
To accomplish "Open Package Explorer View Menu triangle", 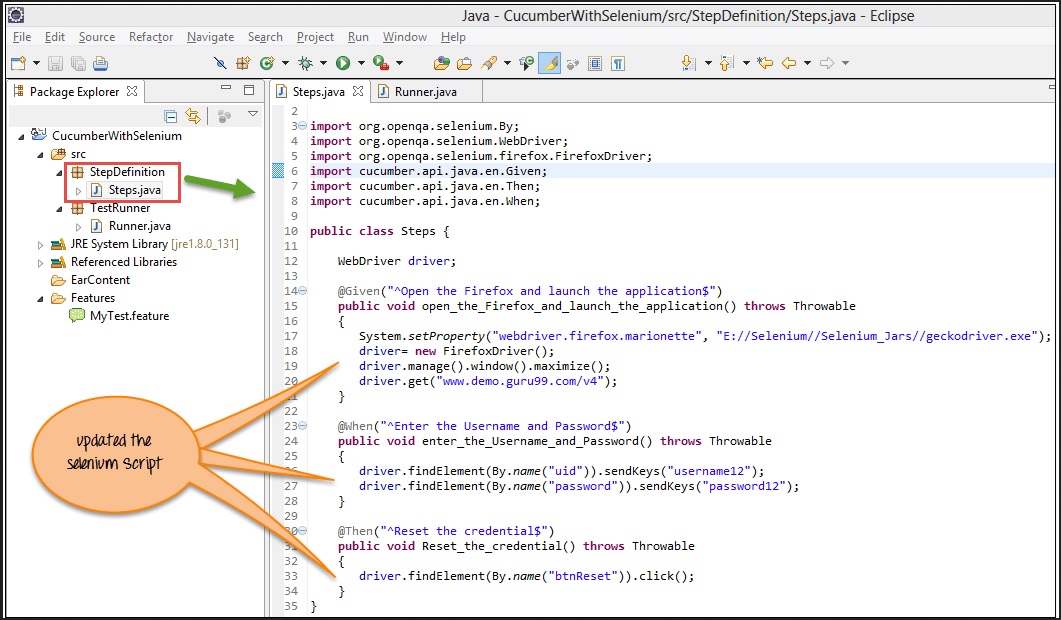I will (252, 114).
